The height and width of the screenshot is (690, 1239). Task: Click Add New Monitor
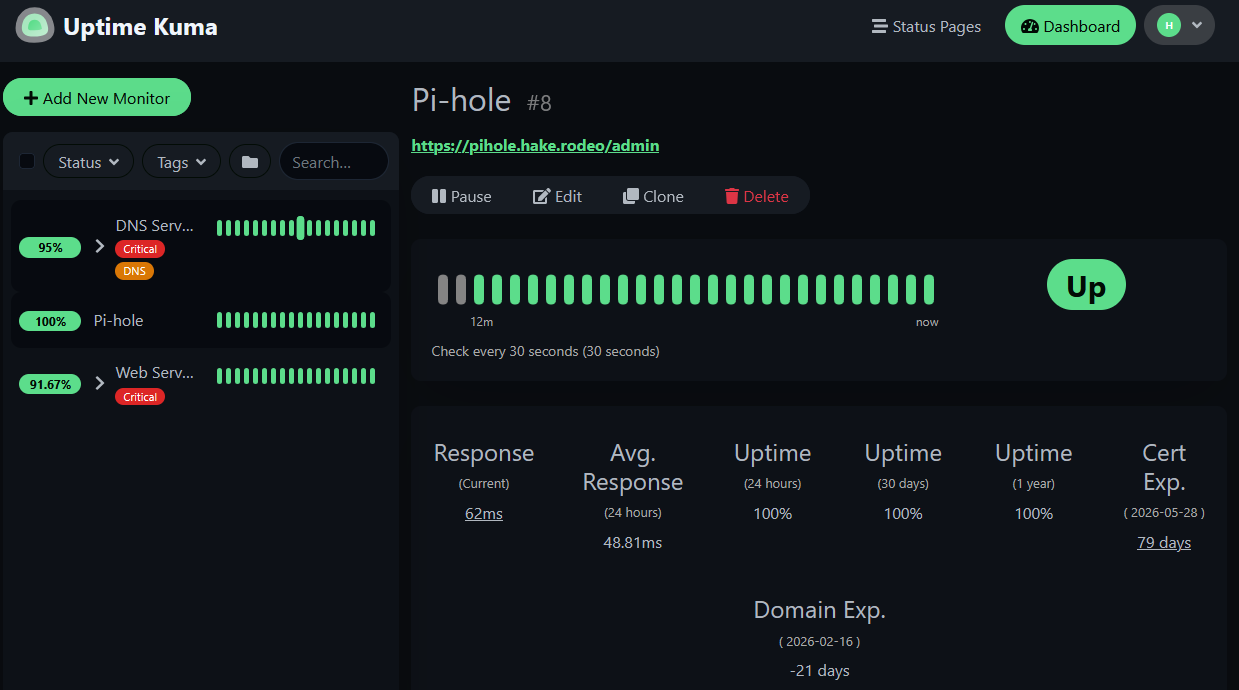coord(97,97)
